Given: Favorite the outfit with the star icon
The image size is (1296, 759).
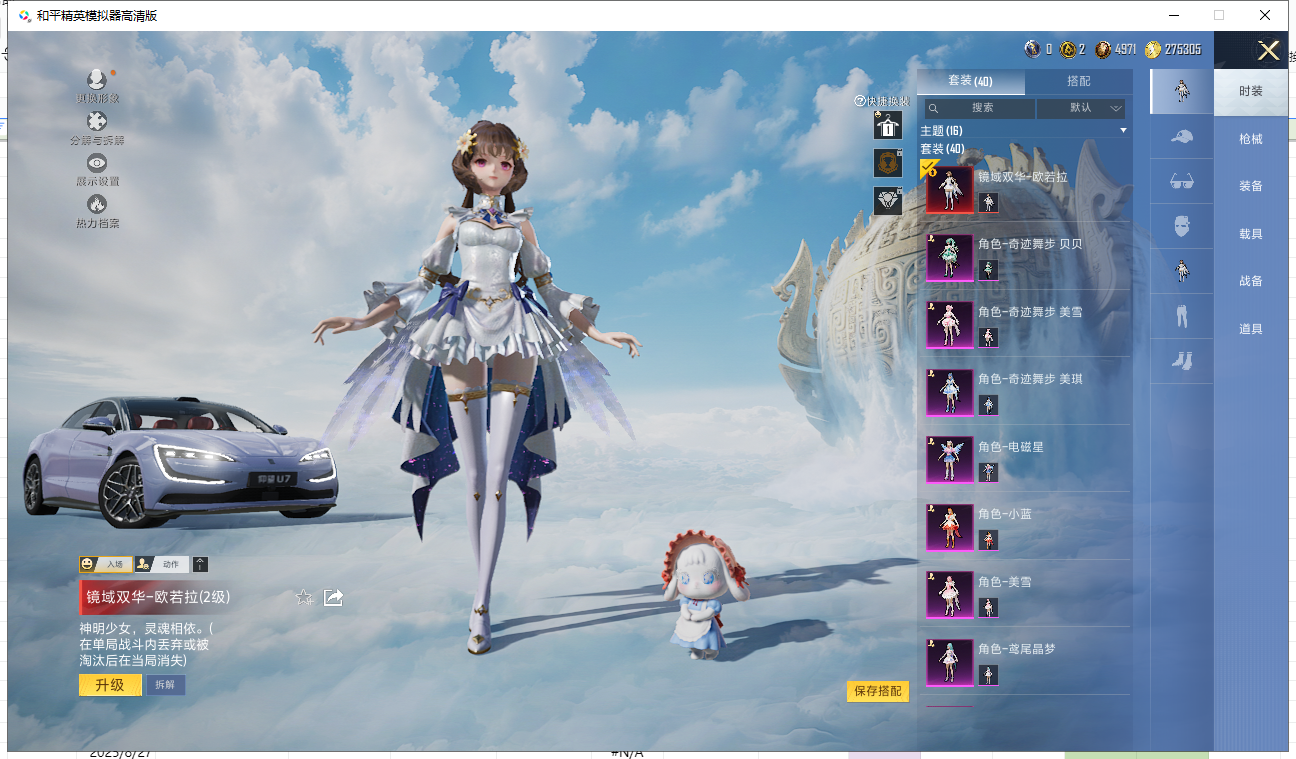Looking at the screenshot, I should (x=305, y=597).
